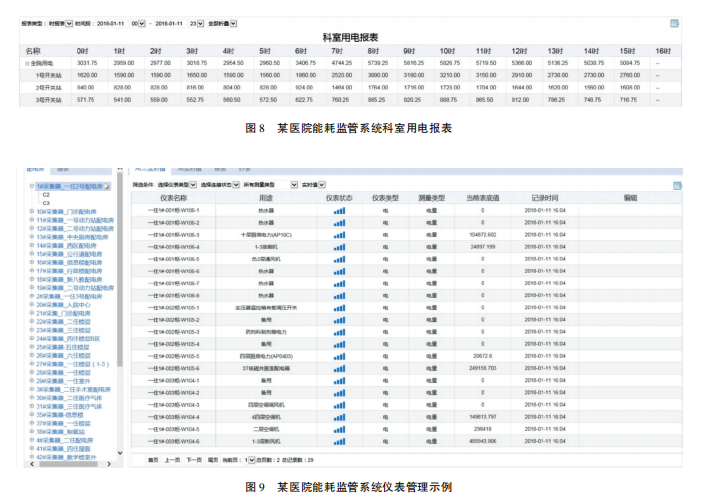
Task: Go to 下一页 in table pagination
Action: (193, 459)
